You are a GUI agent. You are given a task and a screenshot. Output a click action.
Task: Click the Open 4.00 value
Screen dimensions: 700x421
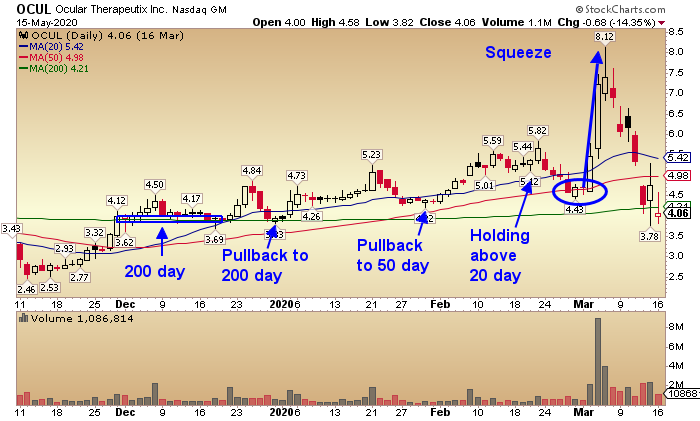point(279,22)
